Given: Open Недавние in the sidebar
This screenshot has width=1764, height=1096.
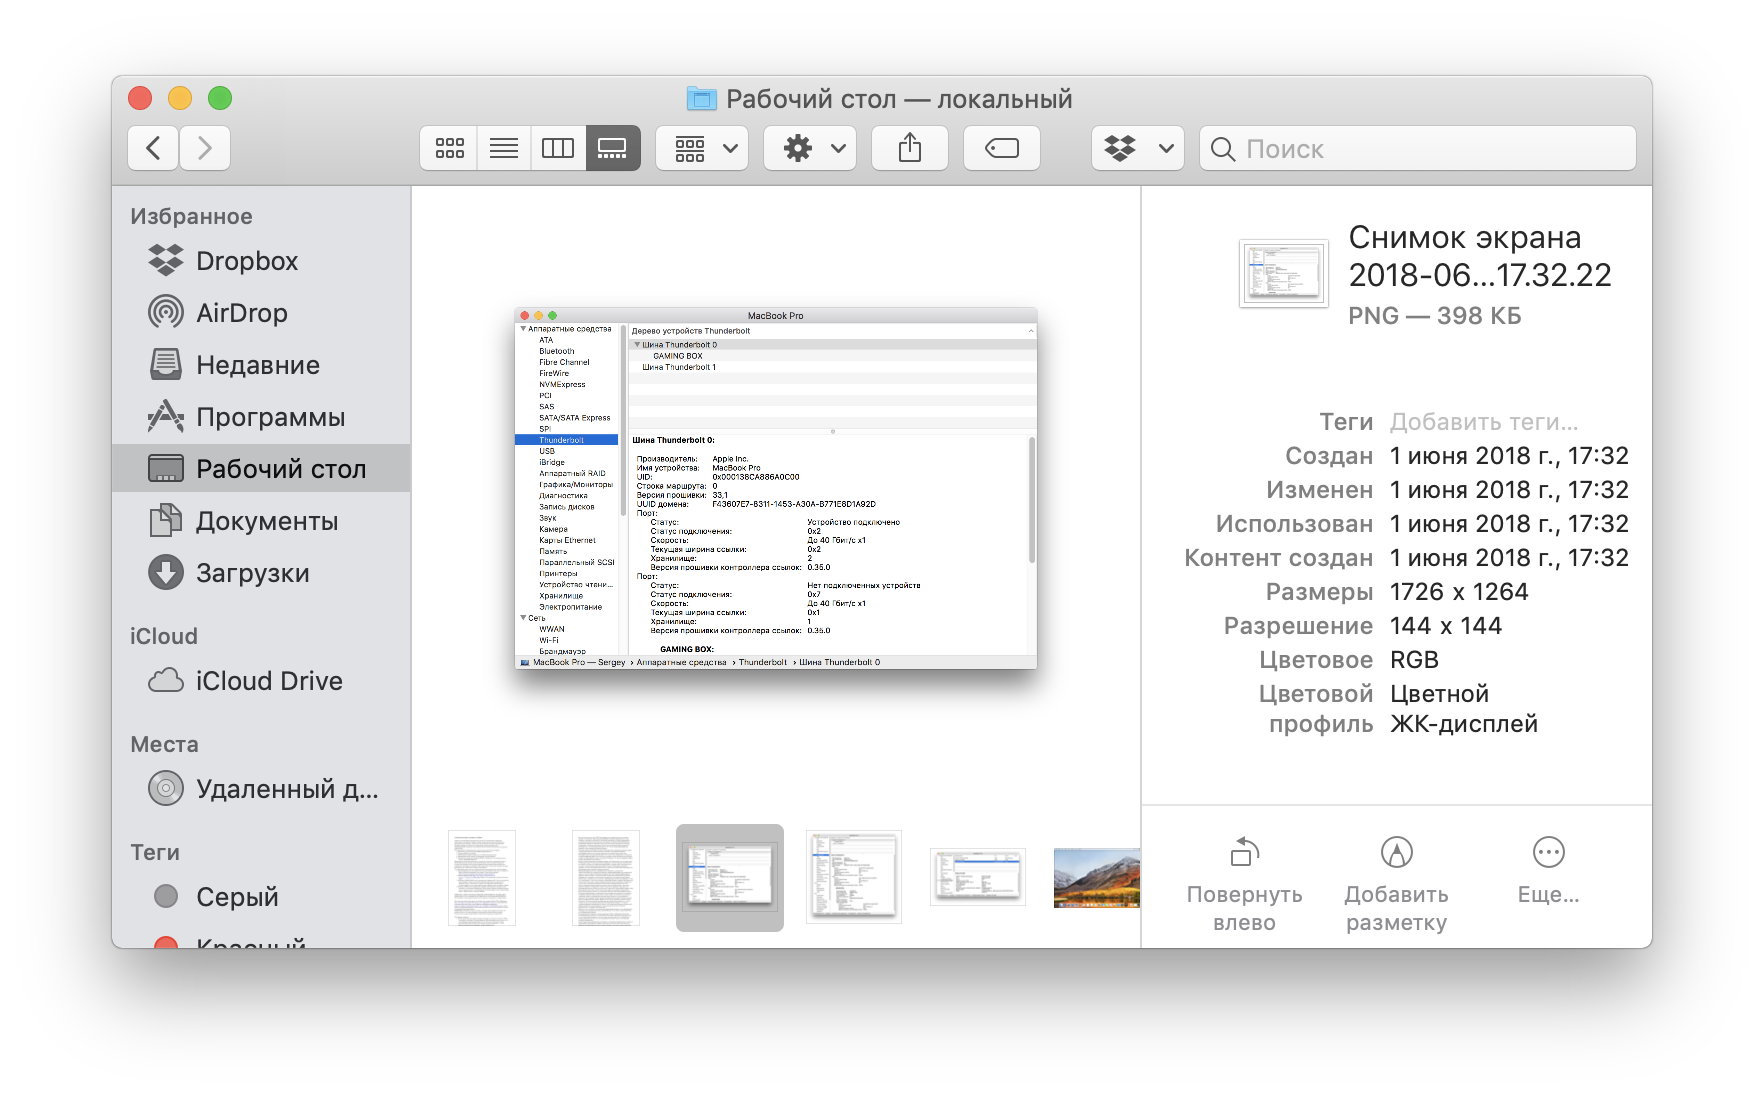Looking at the screenshot, I should coord(261,365).
